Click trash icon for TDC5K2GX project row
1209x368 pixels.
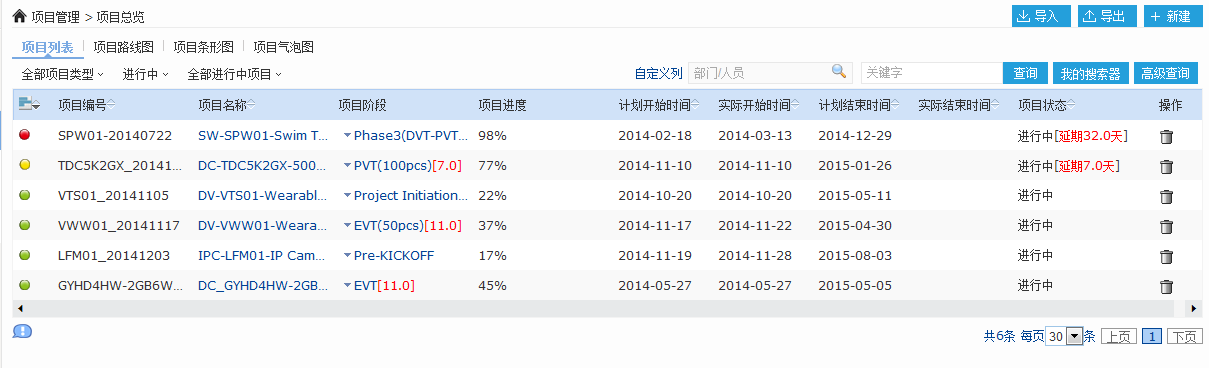[x=1166, y=166]
